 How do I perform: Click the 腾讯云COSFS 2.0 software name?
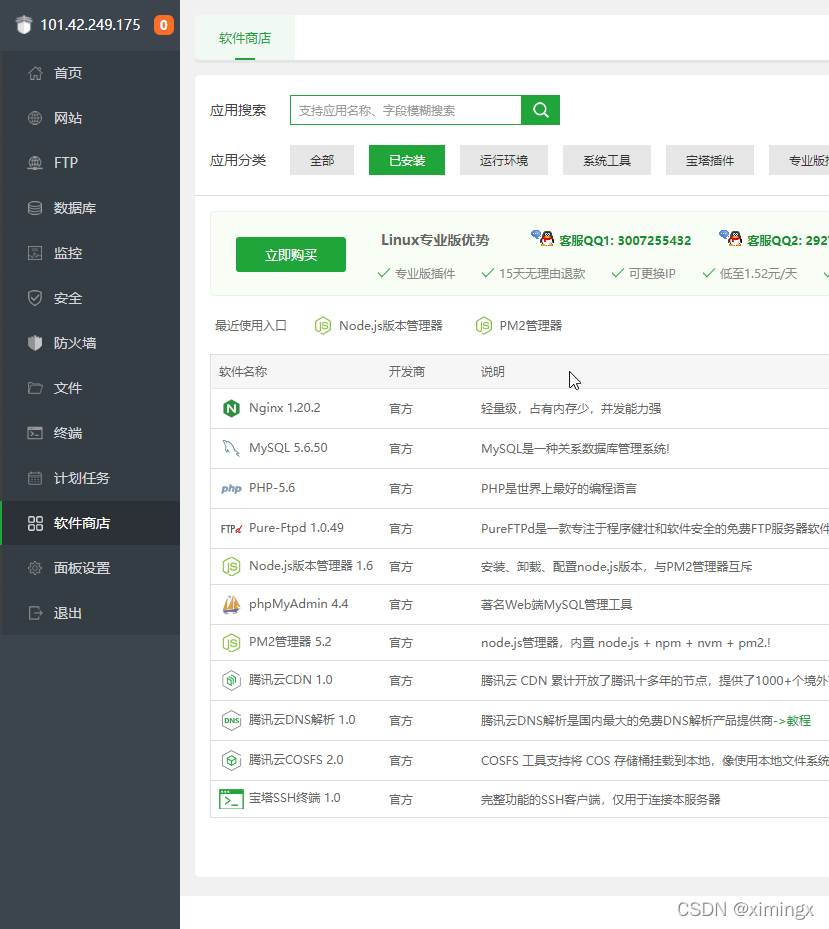coord(296,760)
